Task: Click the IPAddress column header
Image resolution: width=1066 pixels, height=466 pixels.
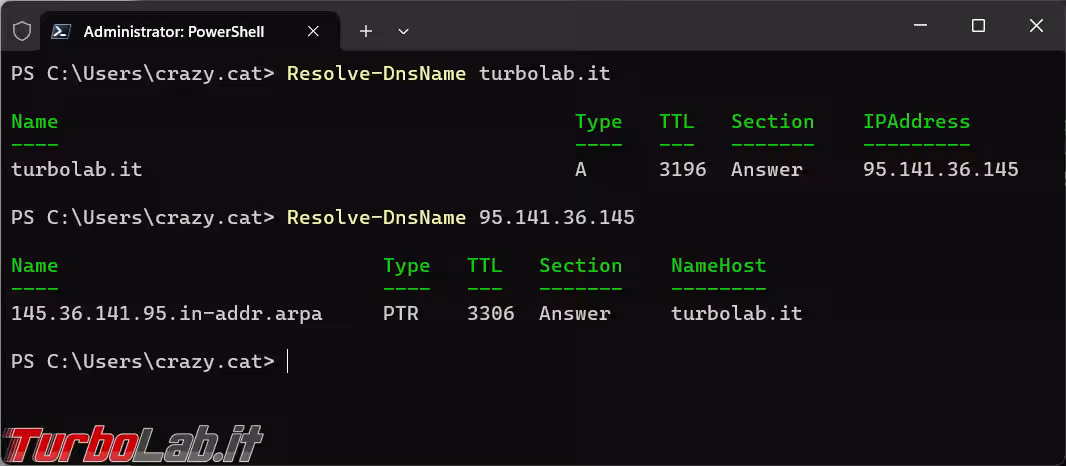Action: click(916, 121)
